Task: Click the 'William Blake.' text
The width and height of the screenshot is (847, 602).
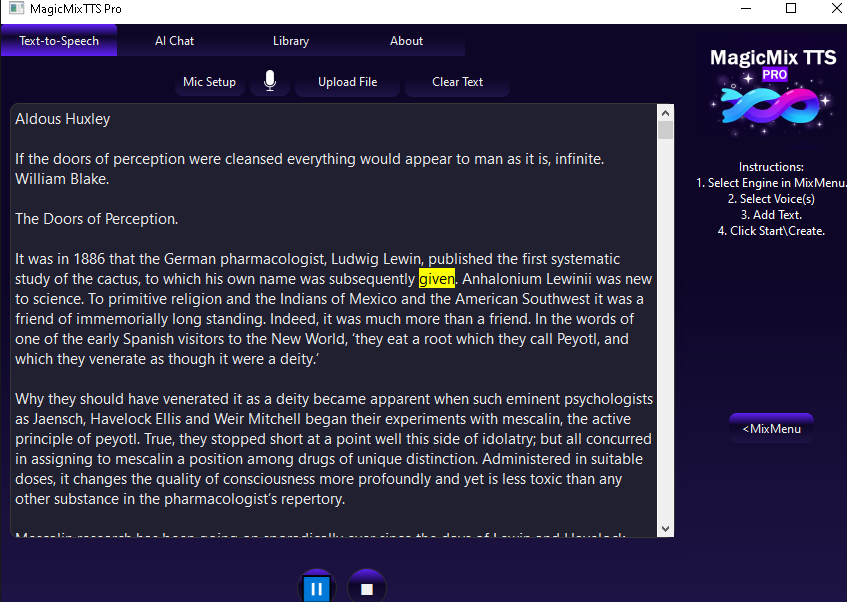Action: (x=62, y=179)
